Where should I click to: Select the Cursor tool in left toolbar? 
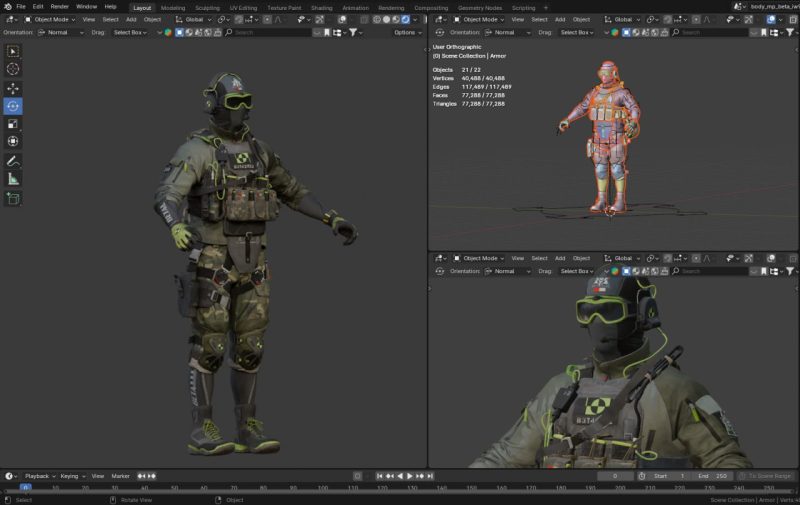coord(13,68)
